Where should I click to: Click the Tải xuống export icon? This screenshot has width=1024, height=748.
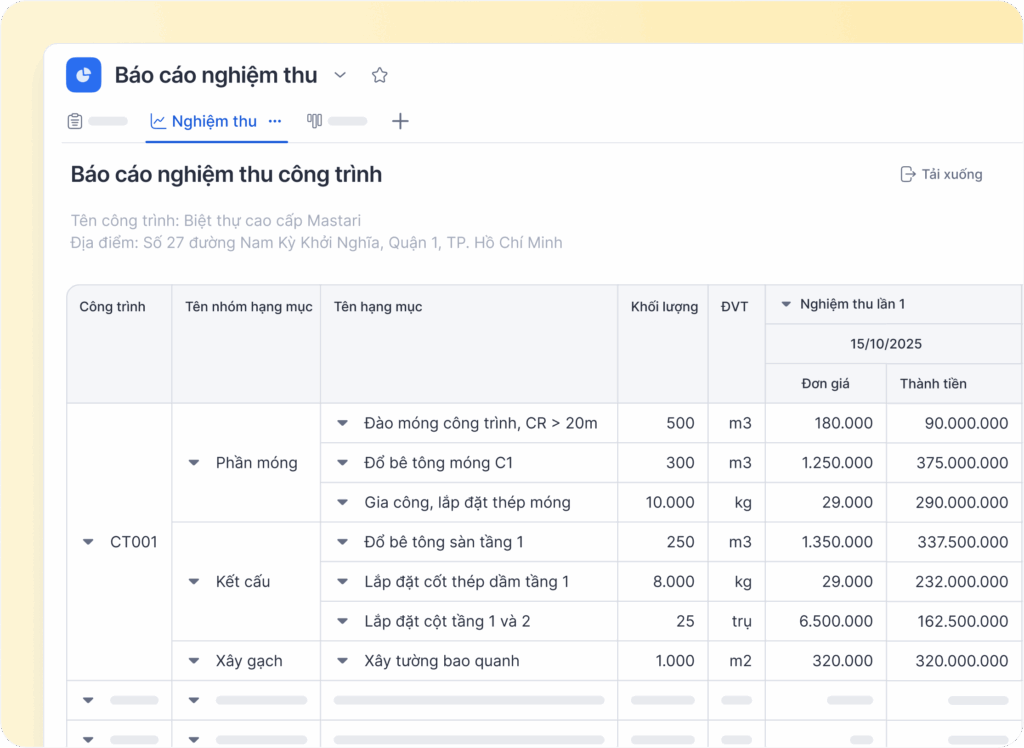pos(907,174)
